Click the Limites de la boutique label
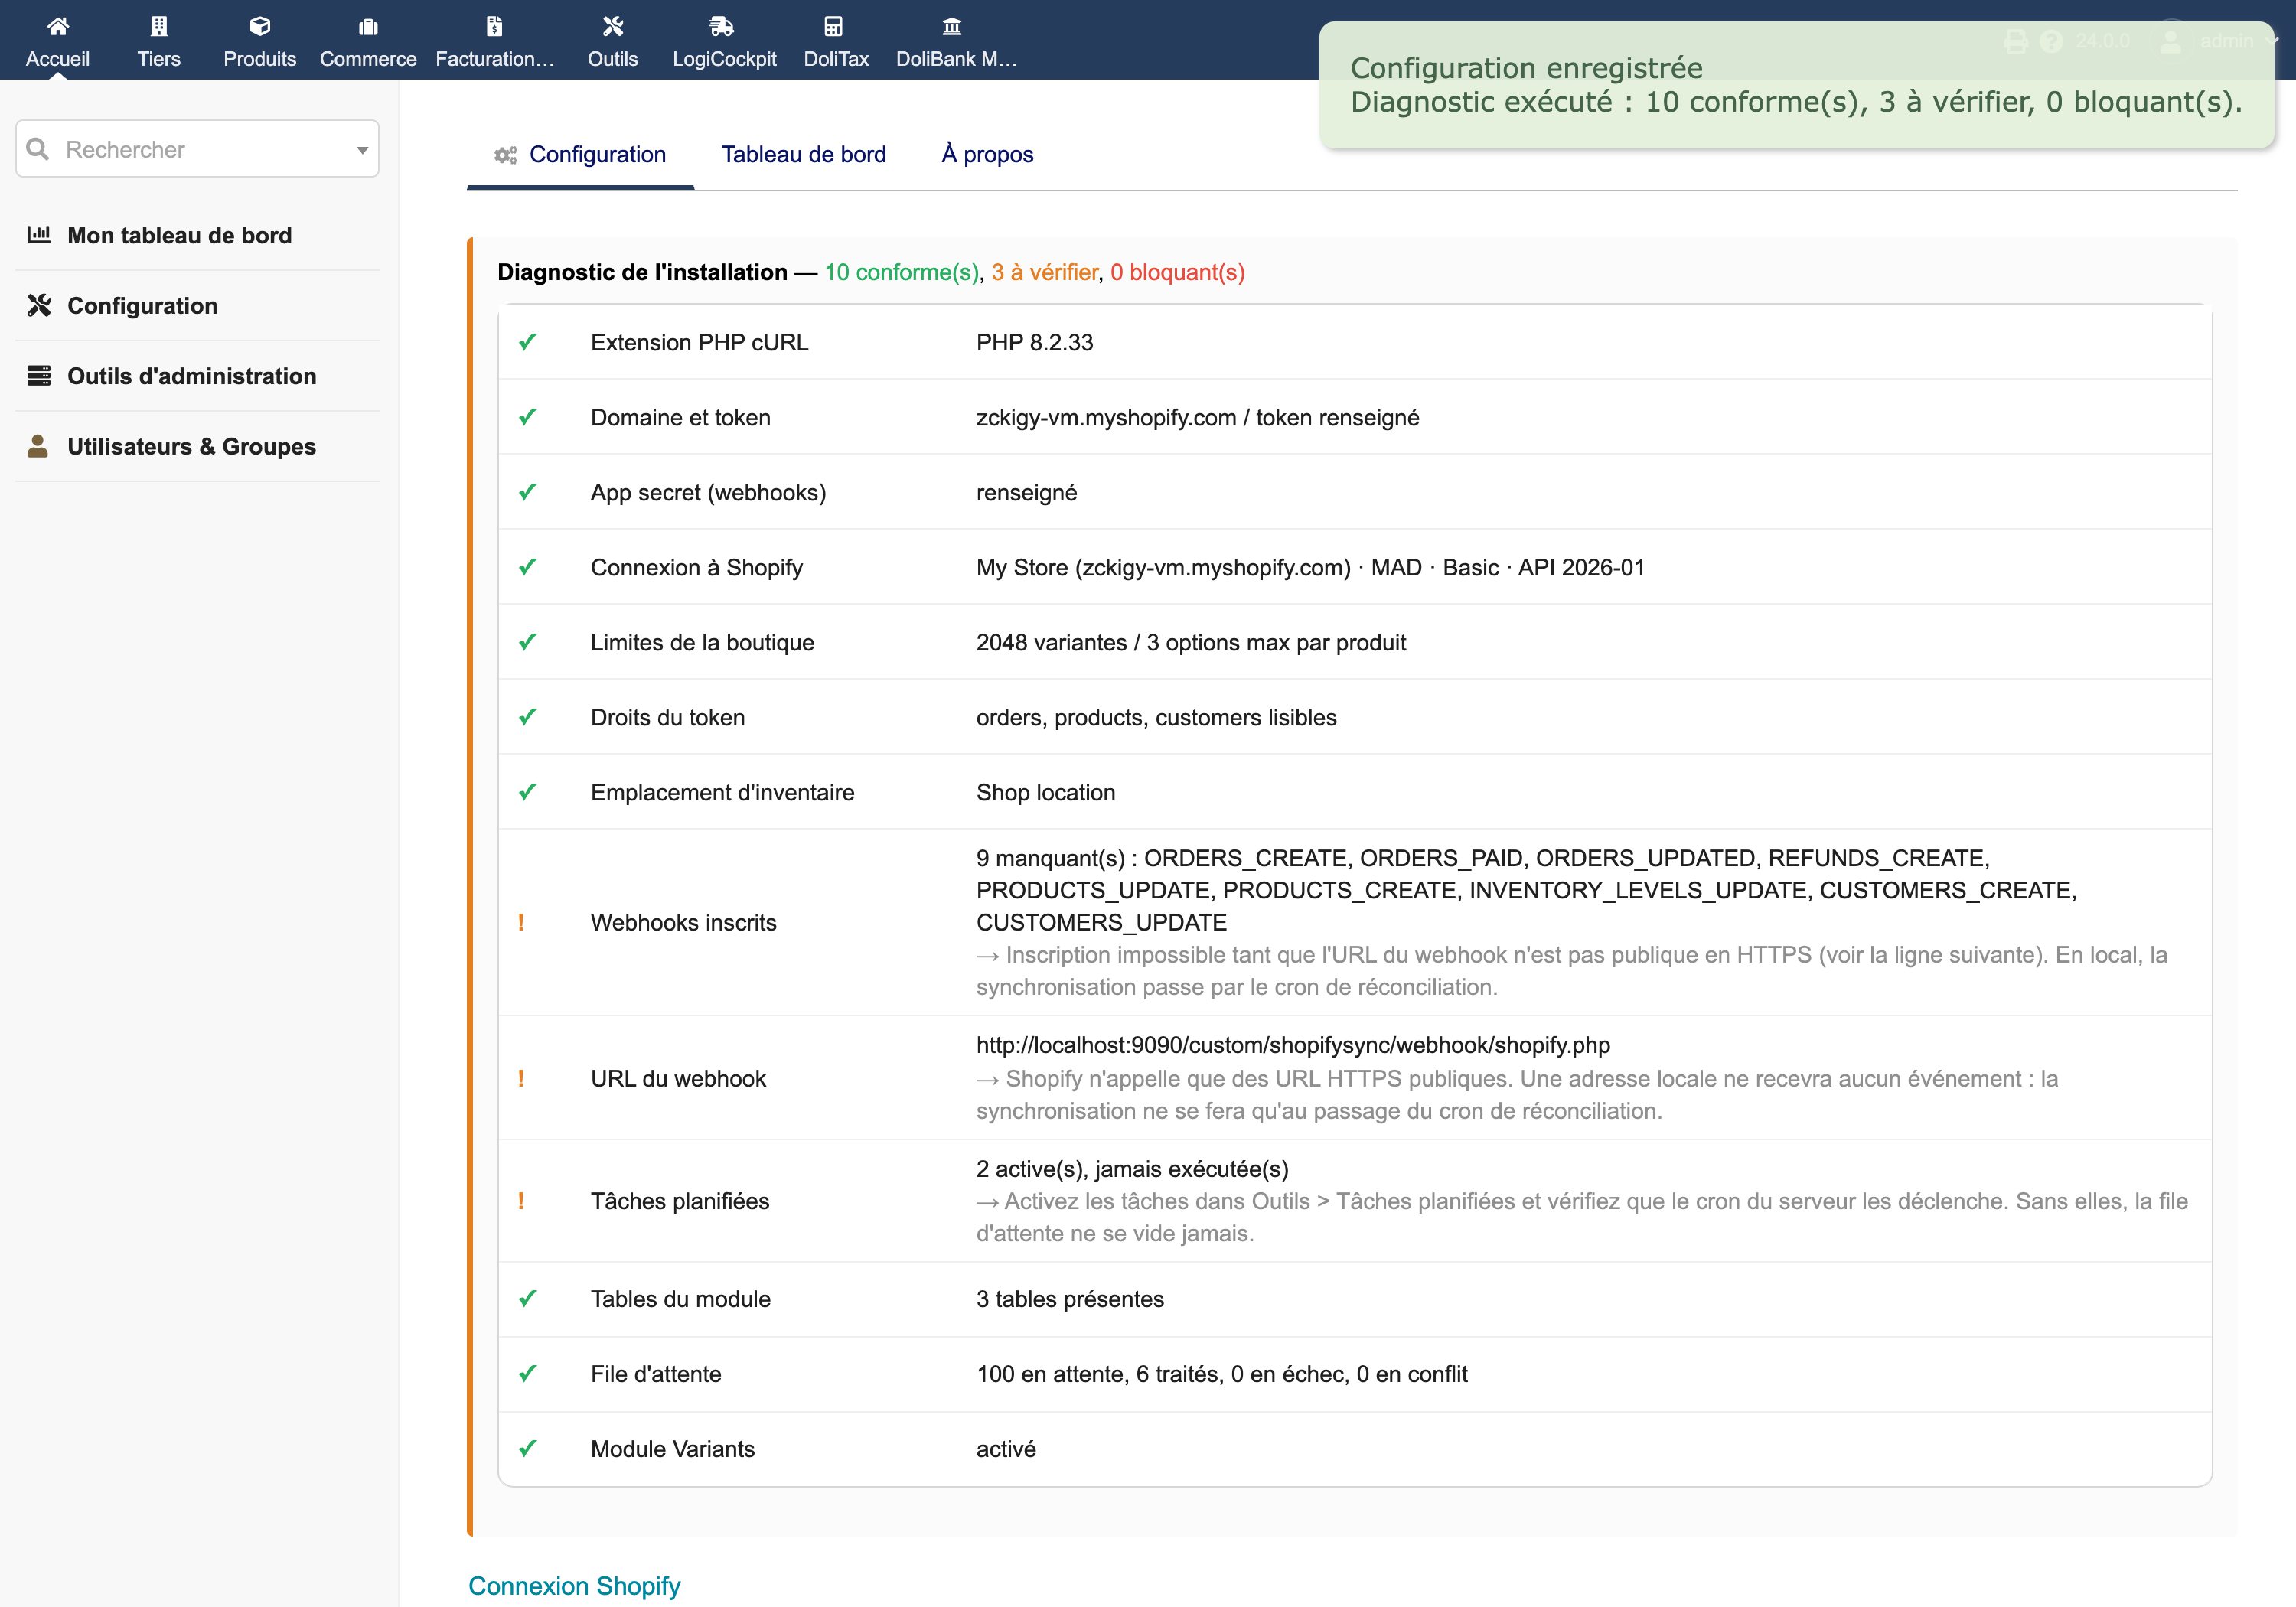 point(702,643)
